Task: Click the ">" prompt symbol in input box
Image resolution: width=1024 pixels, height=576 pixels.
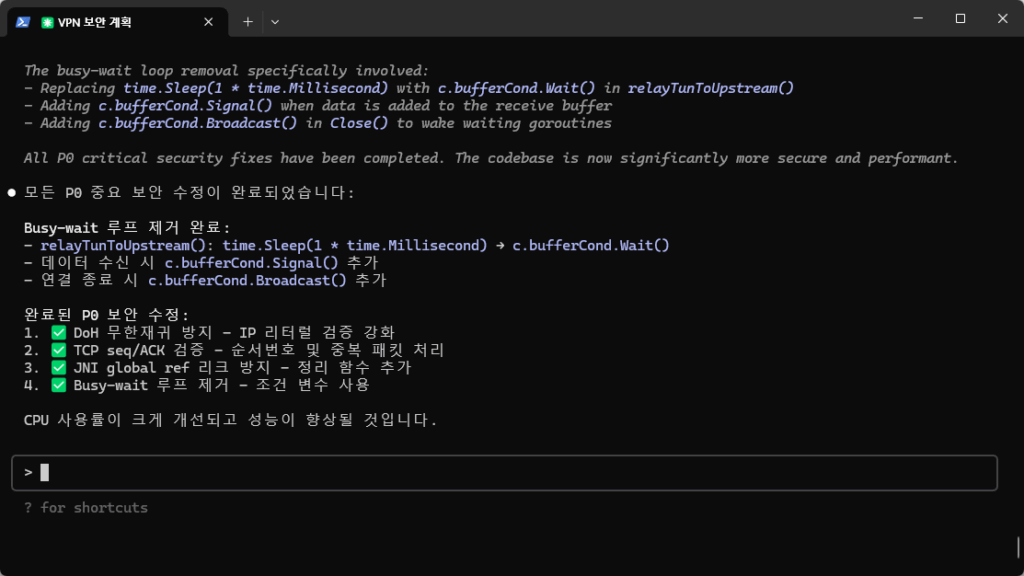Action: tap(29, 473)
